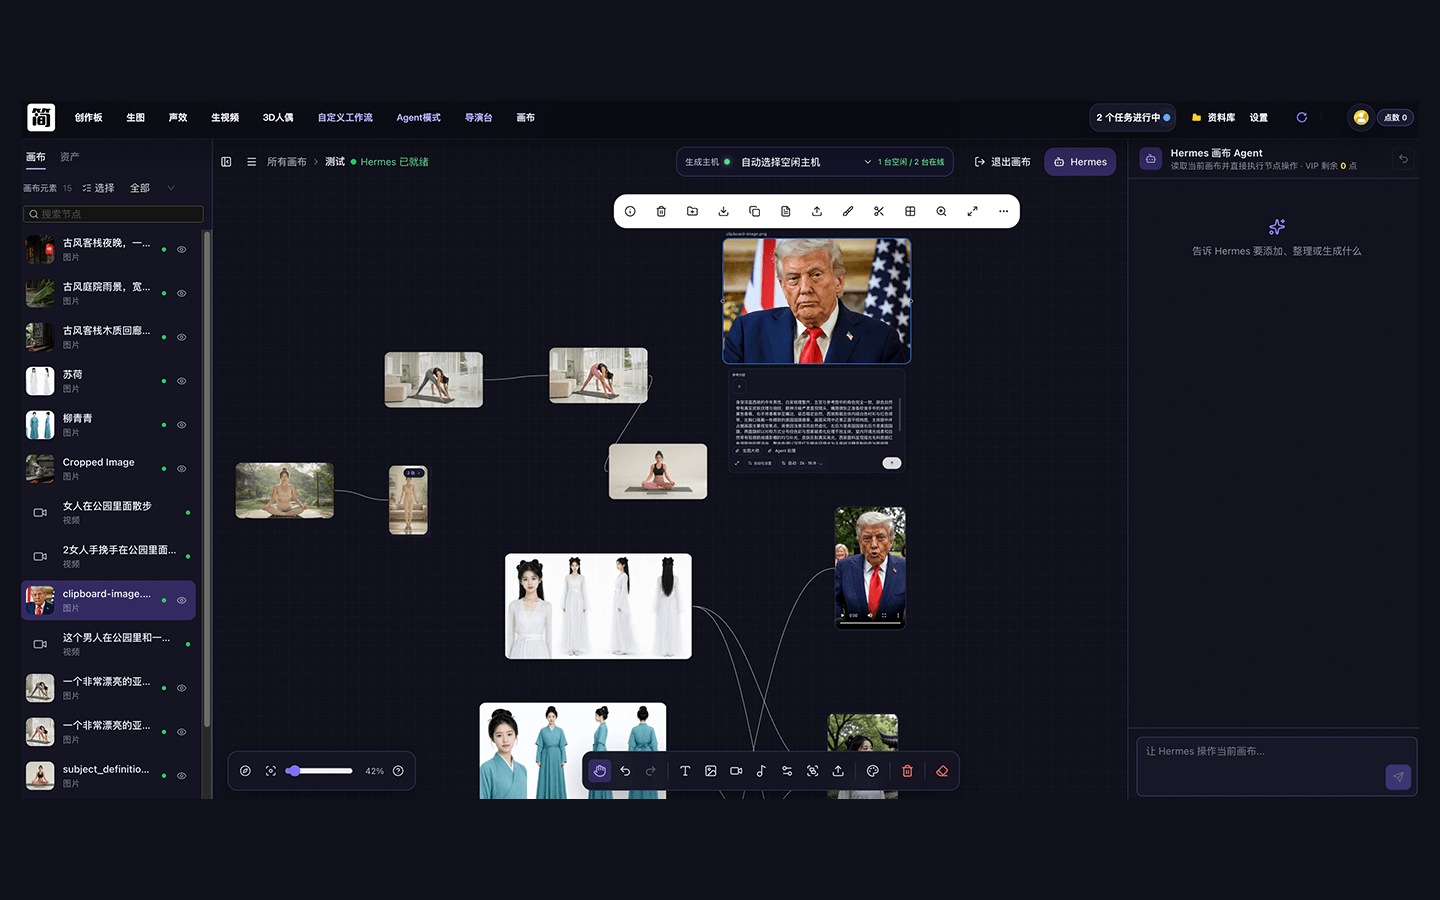Click the grid split icon
The height and width of the screenshot is (900, 1440).
pos(910,212)
